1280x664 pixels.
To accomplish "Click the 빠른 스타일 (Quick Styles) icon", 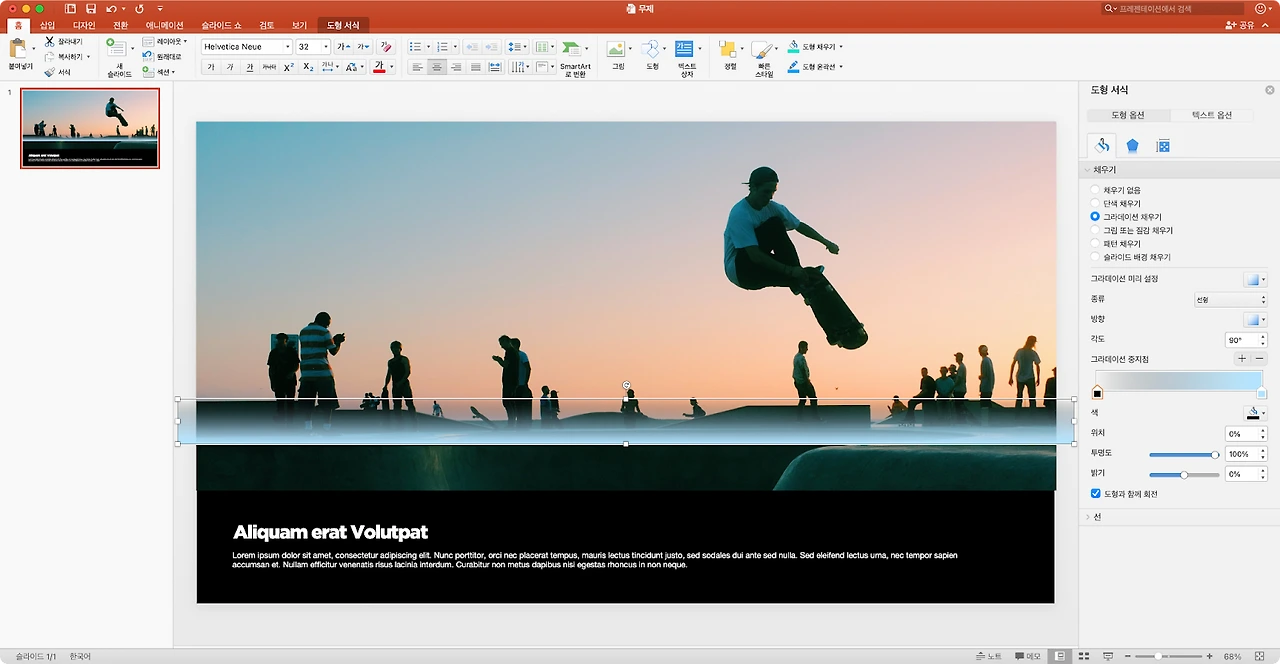I will click(x=763, y=49).
